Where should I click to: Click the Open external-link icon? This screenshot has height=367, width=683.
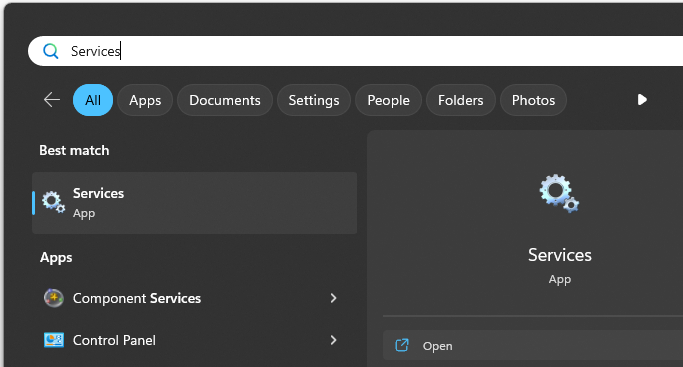point(402,345)
